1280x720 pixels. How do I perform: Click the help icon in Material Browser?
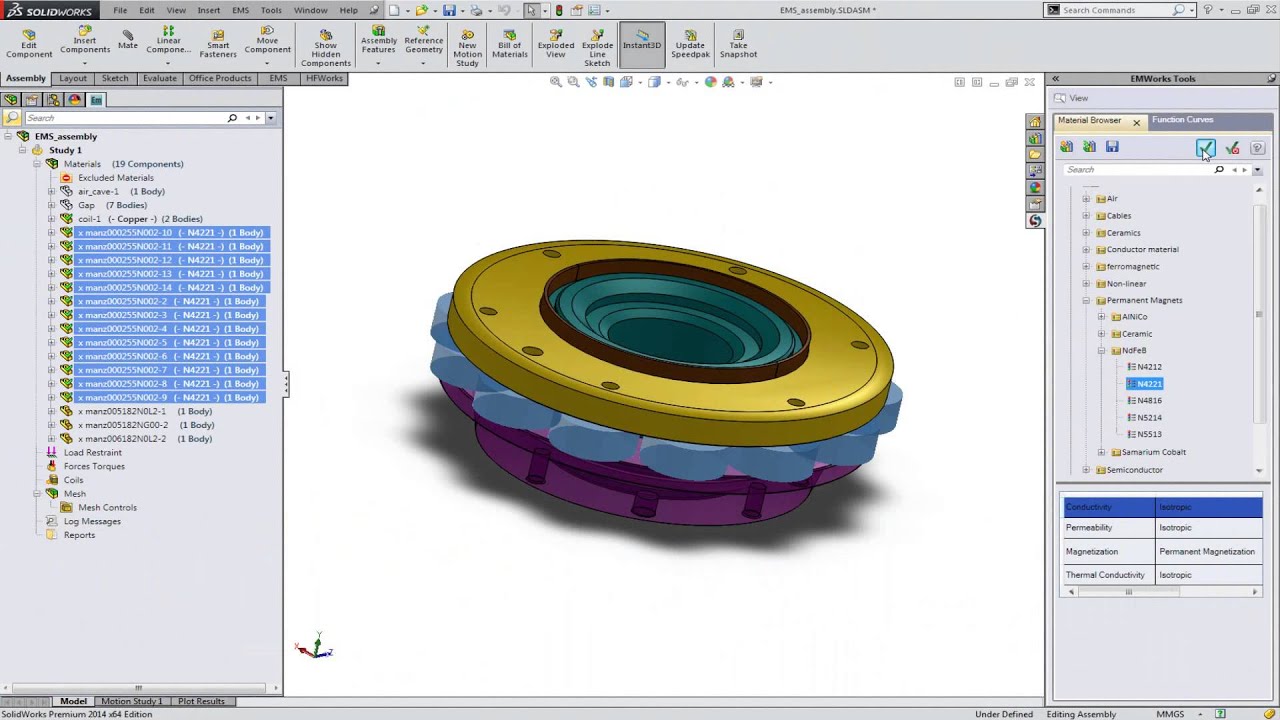pos(1257,148)
